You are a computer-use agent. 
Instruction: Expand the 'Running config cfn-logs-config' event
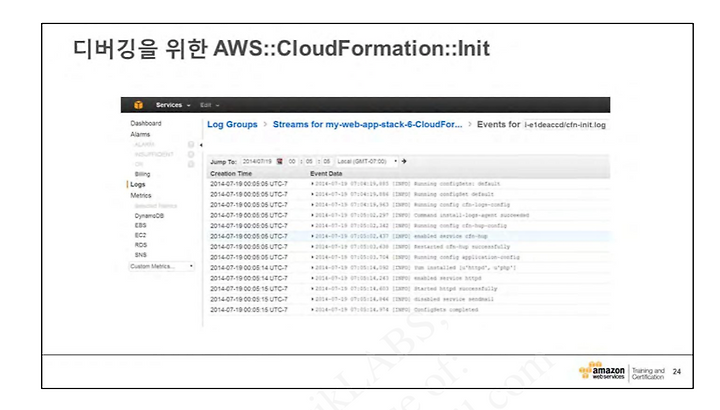(313, 205)
